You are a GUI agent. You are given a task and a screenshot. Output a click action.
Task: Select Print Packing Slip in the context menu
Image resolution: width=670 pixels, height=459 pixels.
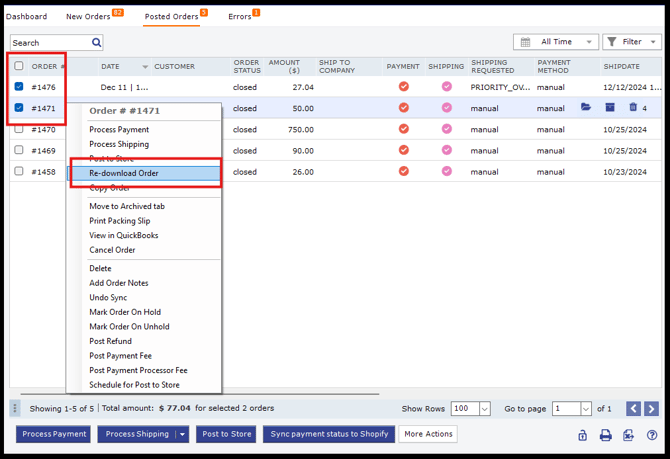point(120,221)
